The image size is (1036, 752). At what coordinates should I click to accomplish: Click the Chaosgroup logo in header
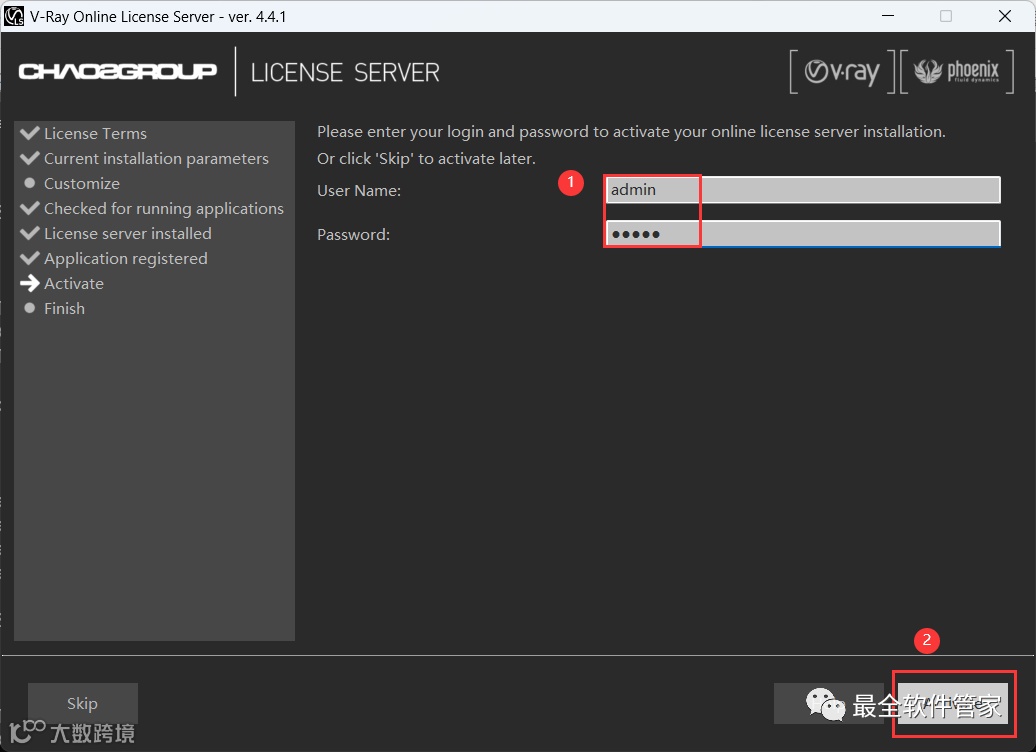118,71
